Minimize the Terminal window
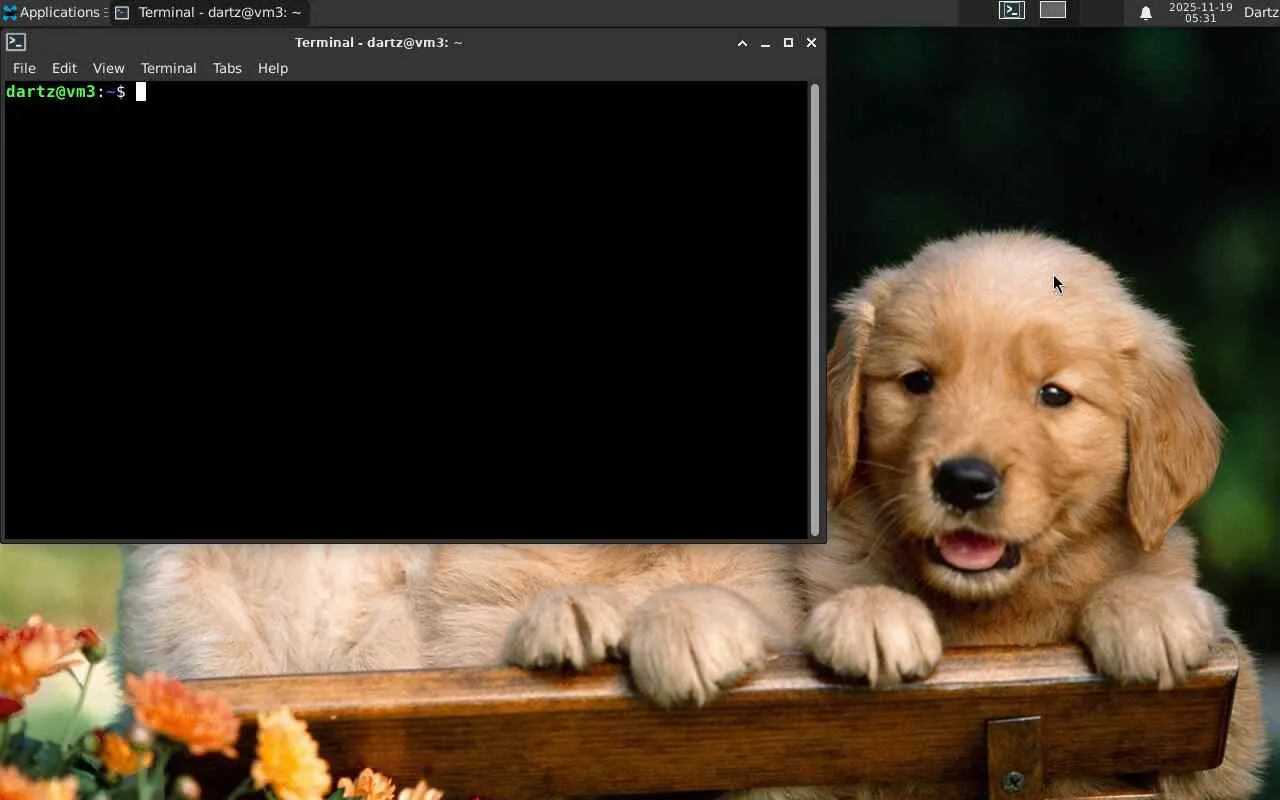The image size is (1280, 800). pyautogui.click(x=765, y=43)
